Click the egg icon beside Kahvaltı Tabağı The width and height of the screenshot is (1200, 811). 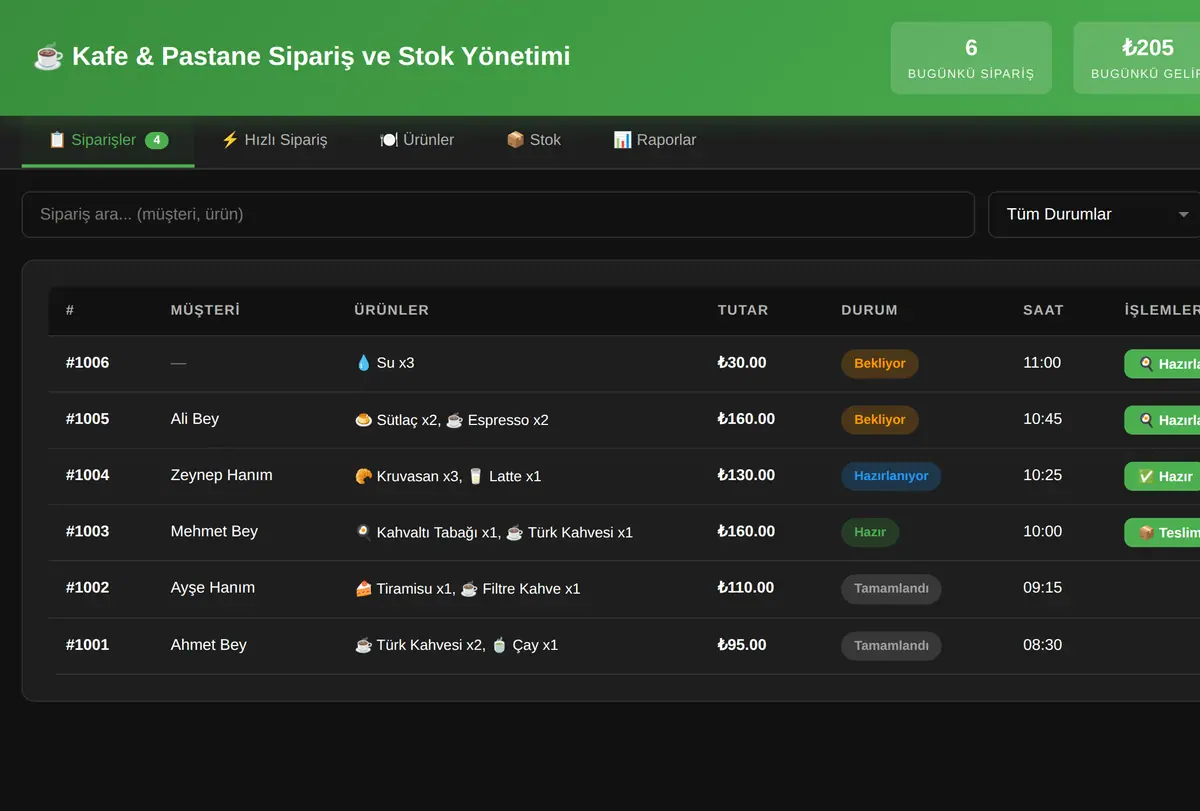363,532
